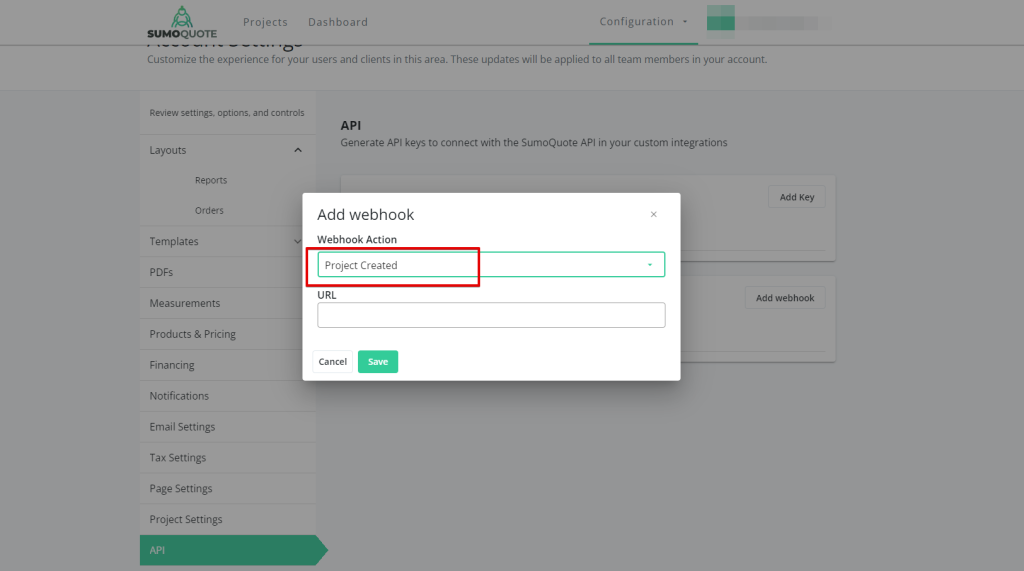Go to Products & Pricing settings
Viewport: 1024px width, 571px height.
[x=193, y=334]
